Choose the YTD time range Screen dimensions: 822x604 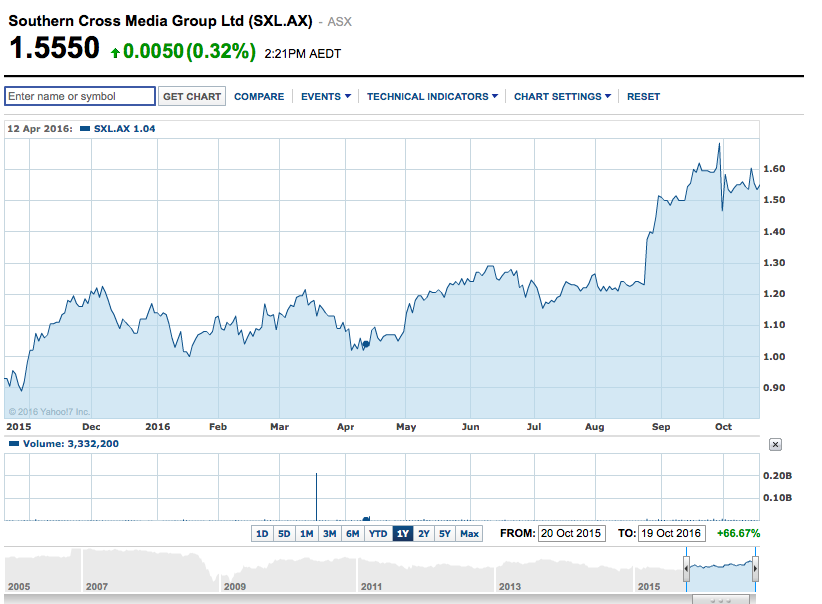pyautogui.click(x=378, y=534)
